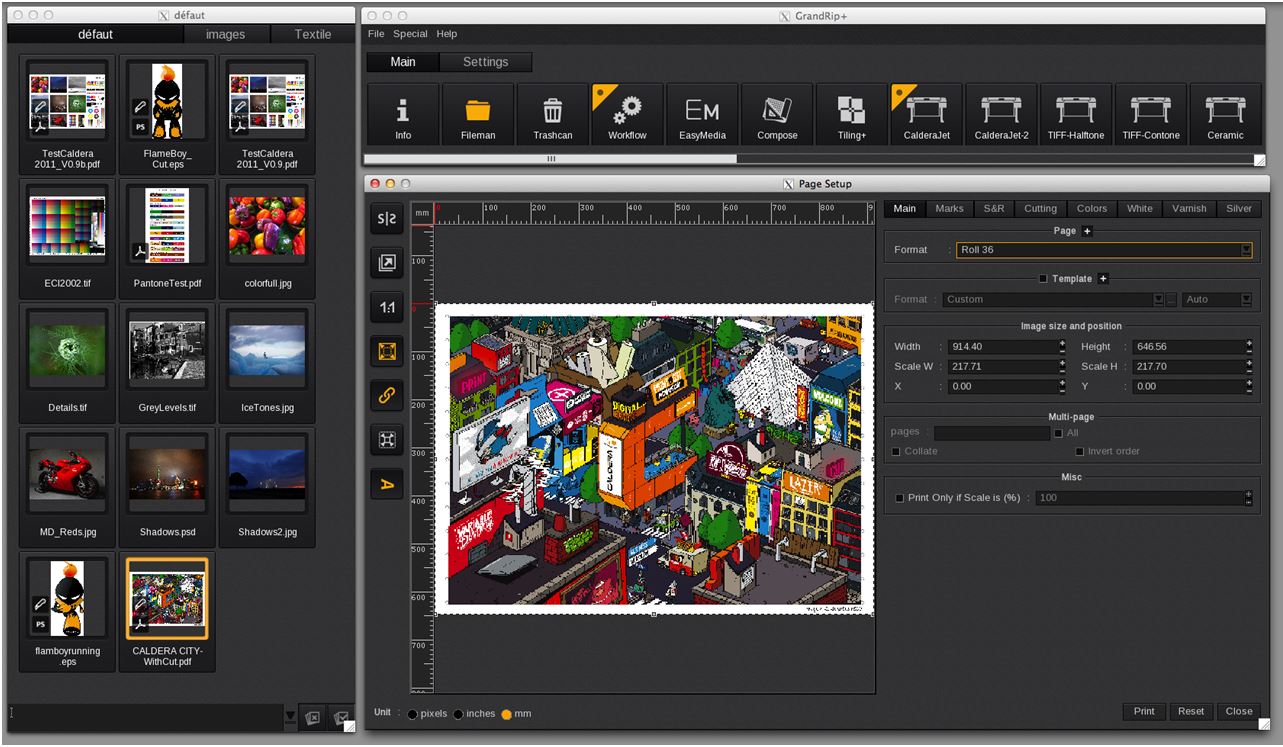Select the 1:1 zoom icon
Image resolution: width=1283 pixels, height=747 pixels.
coord(387,307)
